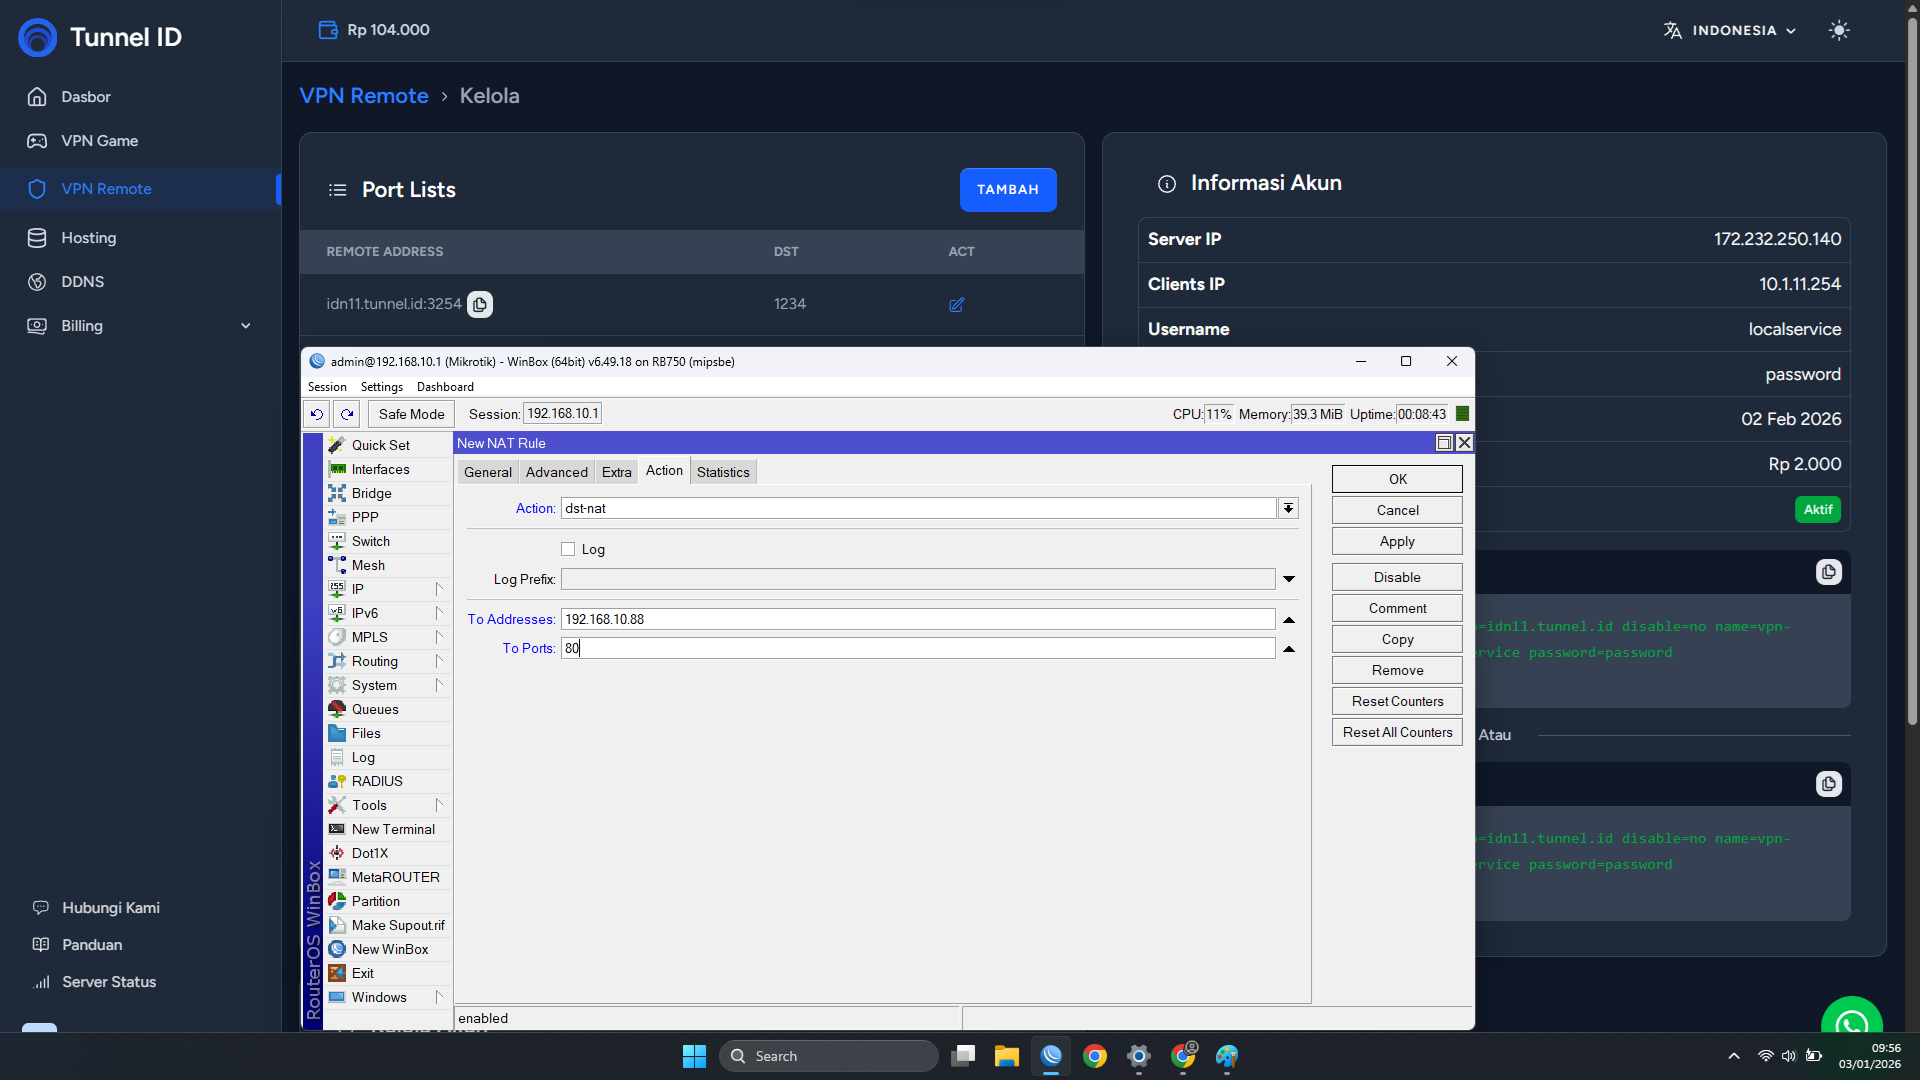Copy the remote address idn11.tunnel.id:3254

coord(480,304)
